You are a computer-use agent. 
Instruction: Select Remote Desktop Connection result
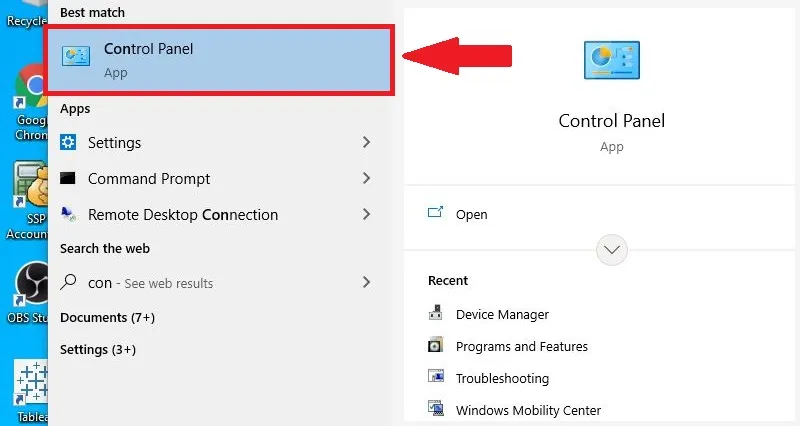tap(219, 215)
